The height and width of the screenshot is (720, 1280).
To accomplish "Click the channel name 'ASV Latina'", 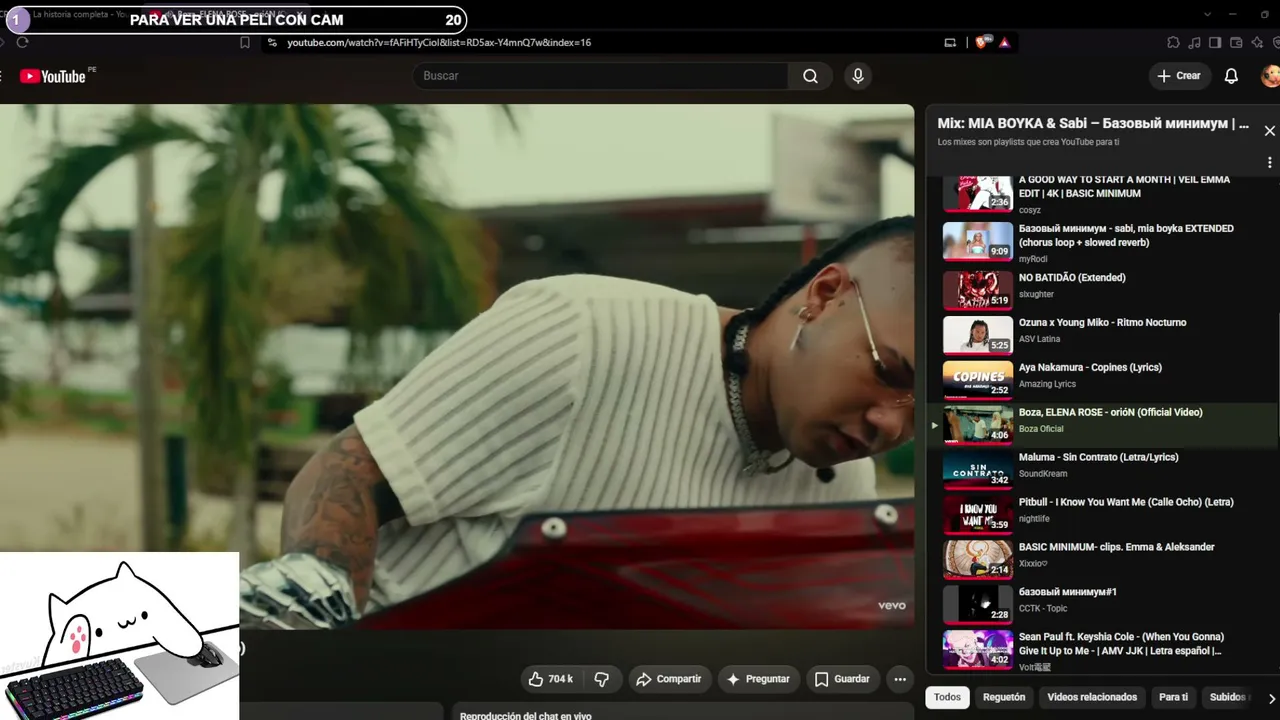I will (1039, 339).
